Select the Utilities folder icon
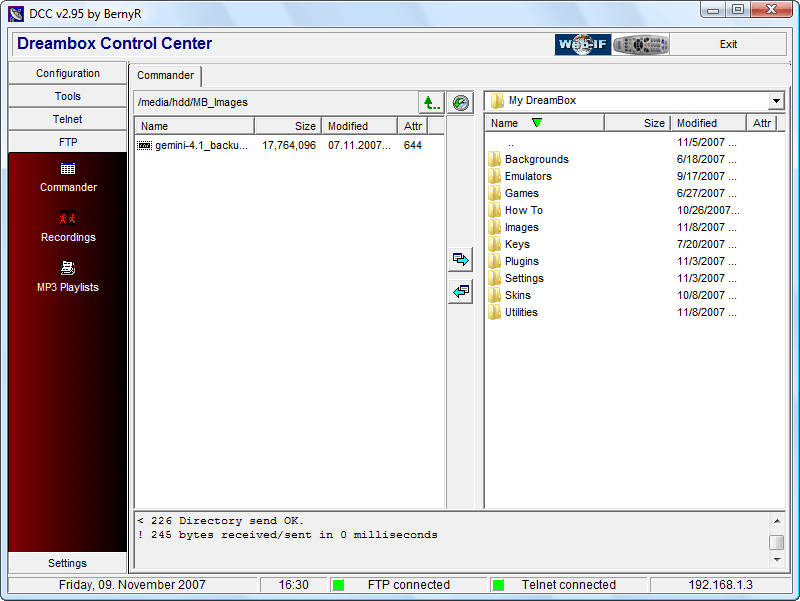 coord(494,312)
